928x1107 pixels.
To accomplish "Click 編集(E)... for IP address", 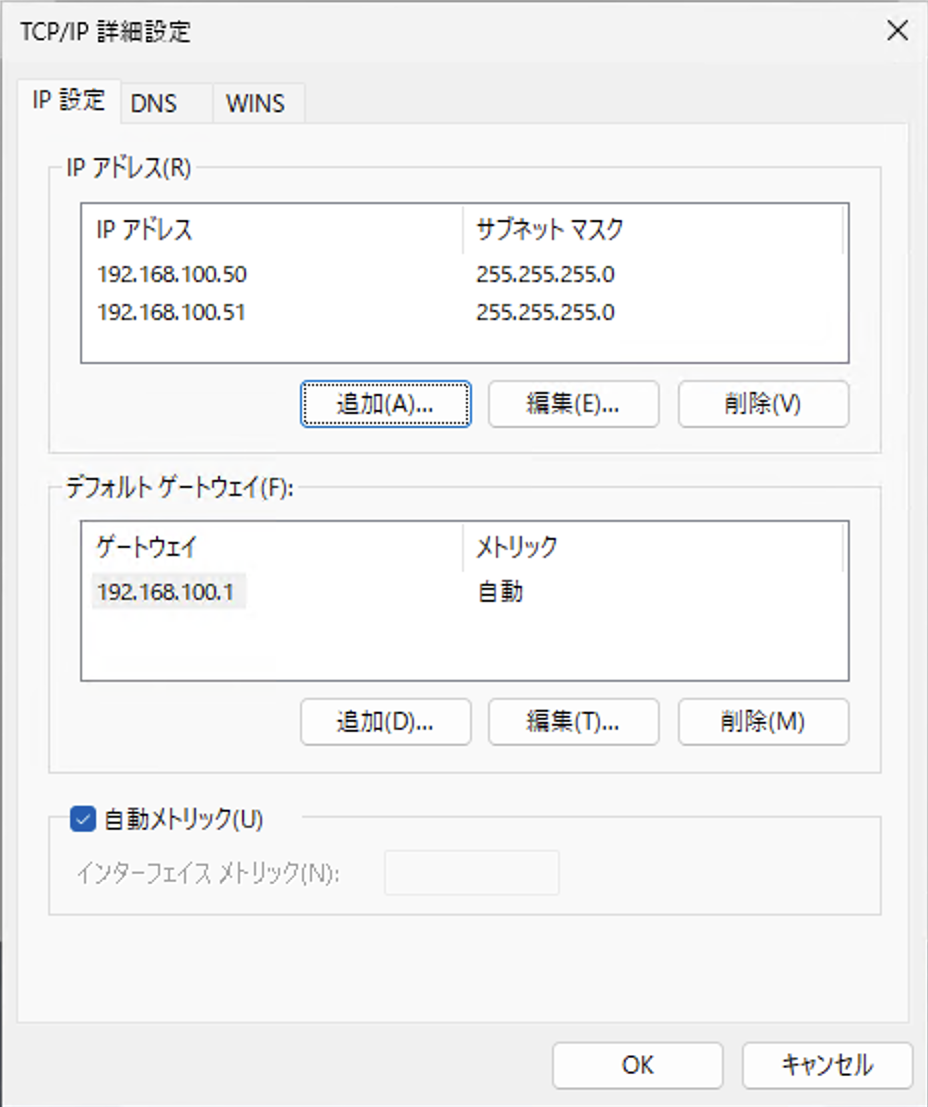I will coord(573,404).
